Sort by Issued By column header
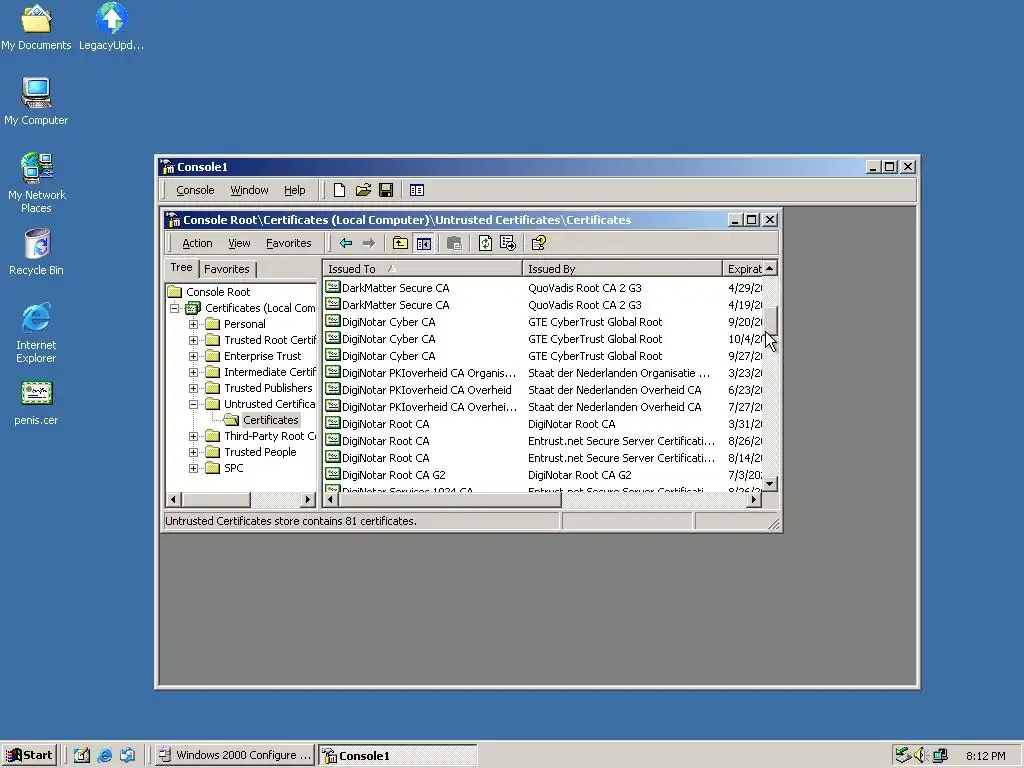This screenshot has height=768, width=1024. click(x=622, y=268)
